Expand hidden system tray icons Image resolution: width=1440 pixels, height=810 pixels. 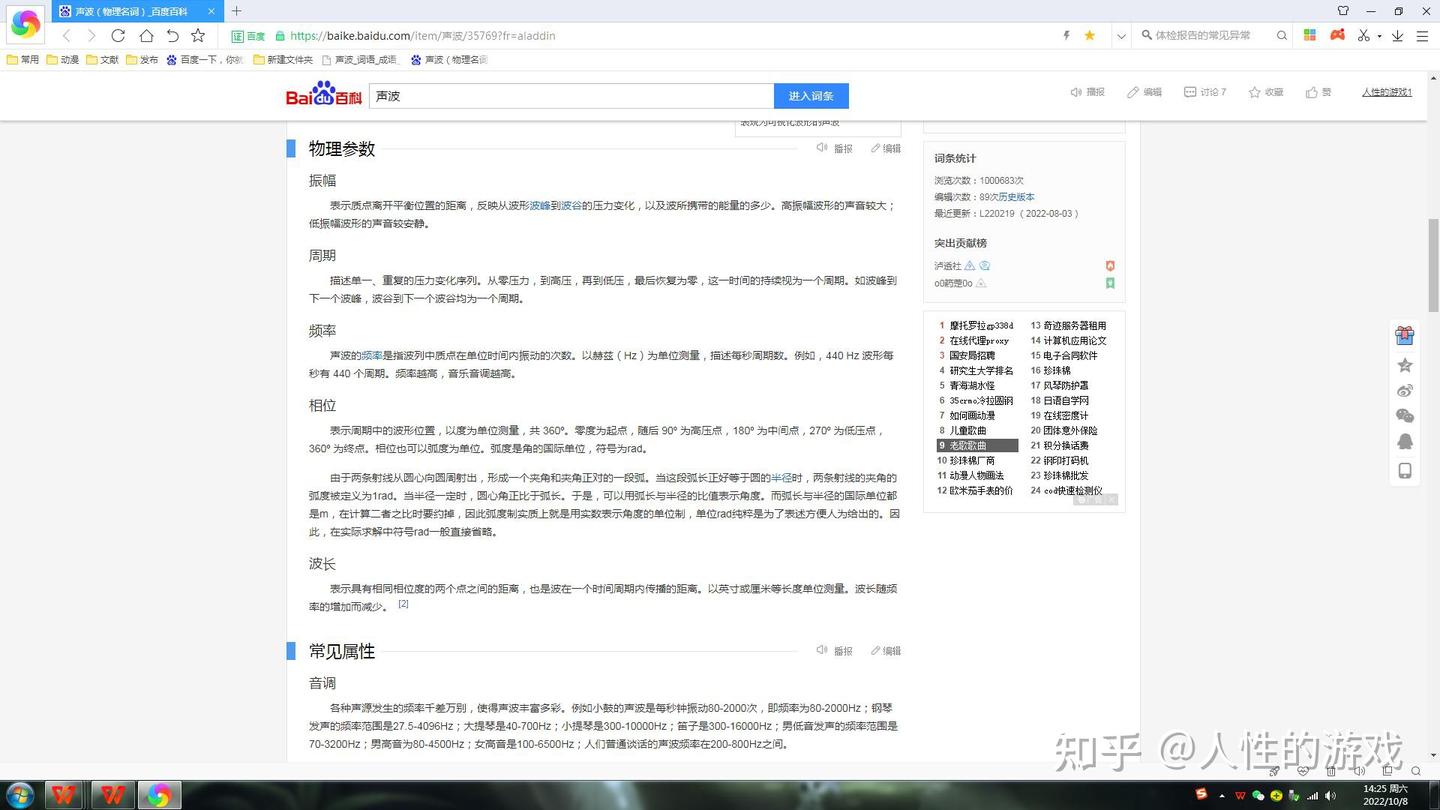click(x=1222, y=795)
